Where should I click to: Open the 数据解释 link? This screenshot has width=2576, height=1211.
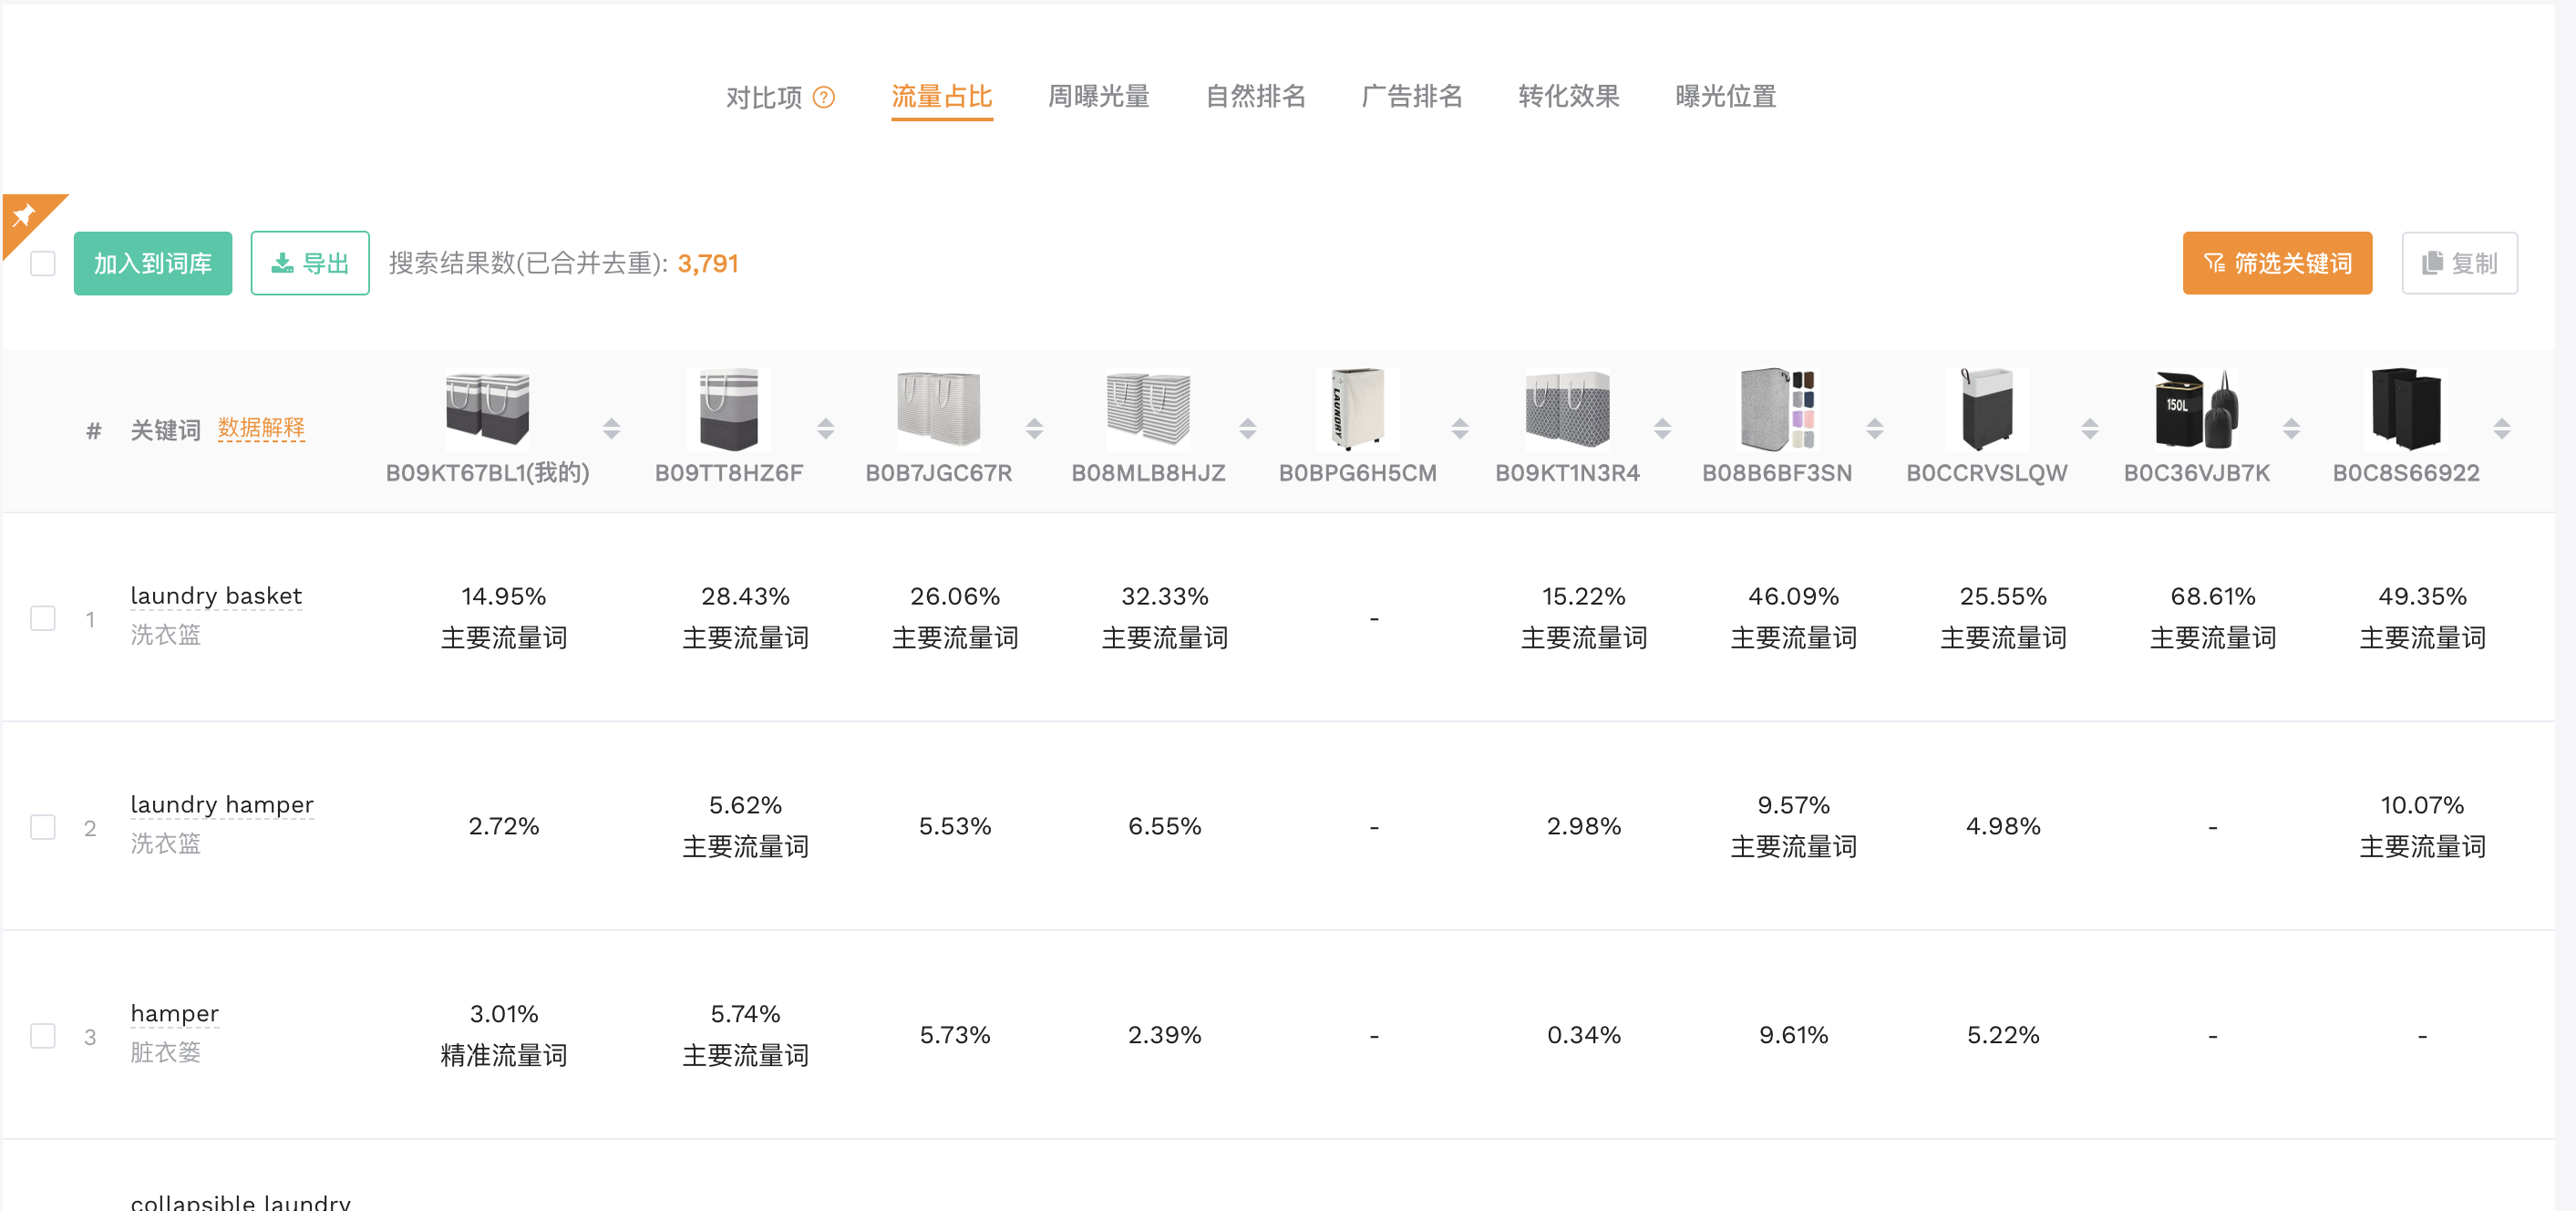tap(261, 429)
